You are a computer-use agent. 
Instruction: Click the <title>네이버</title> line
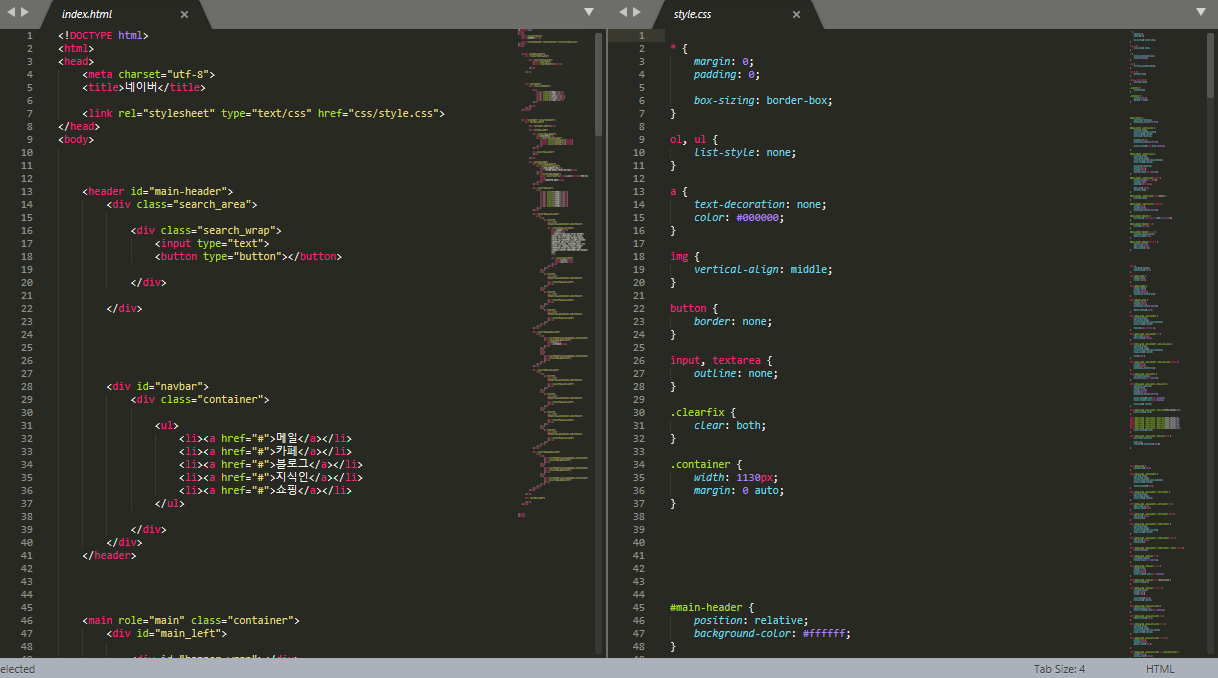pos(145,87)
